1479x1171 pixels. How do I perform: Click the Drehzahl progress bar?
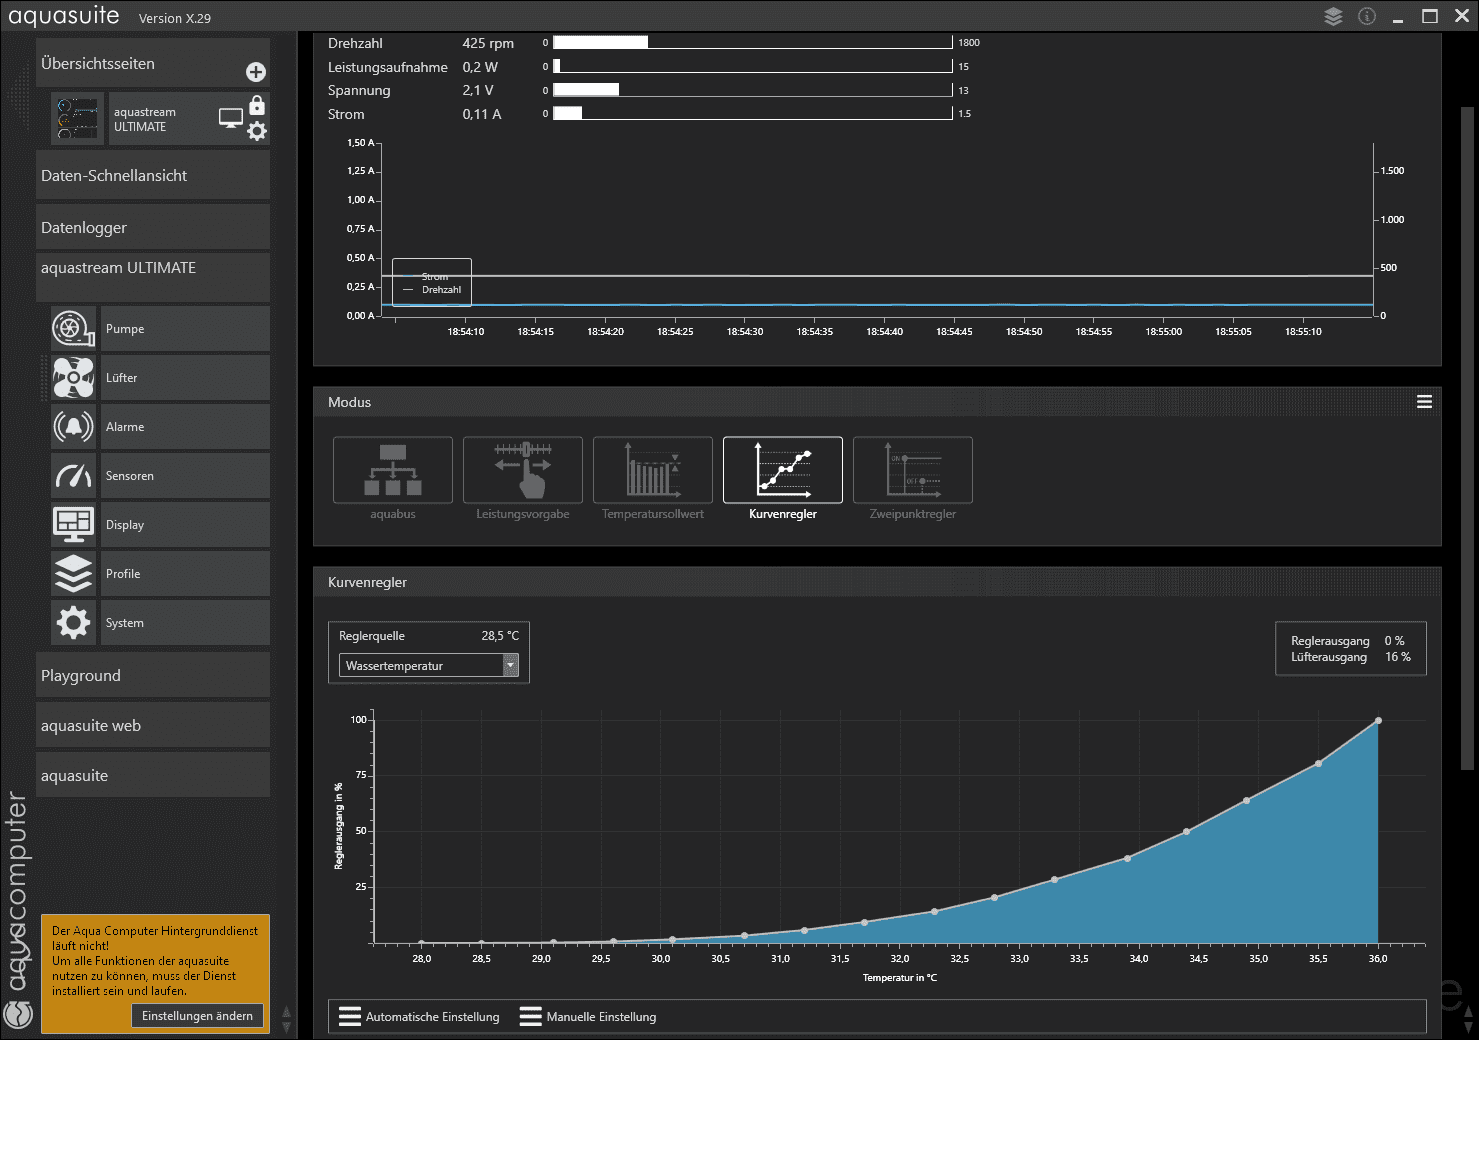pos(753,42)
